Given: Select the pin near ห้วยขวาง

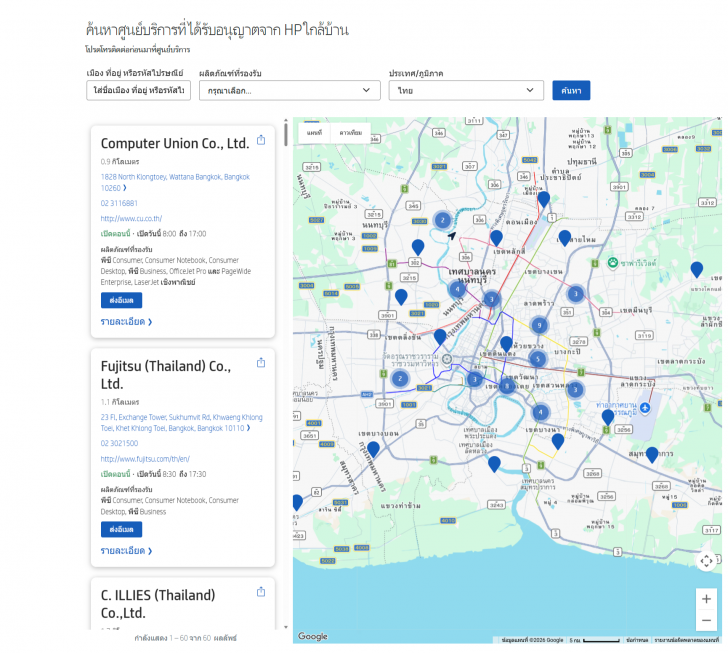Looking at the screenshot, I should 506,344.
